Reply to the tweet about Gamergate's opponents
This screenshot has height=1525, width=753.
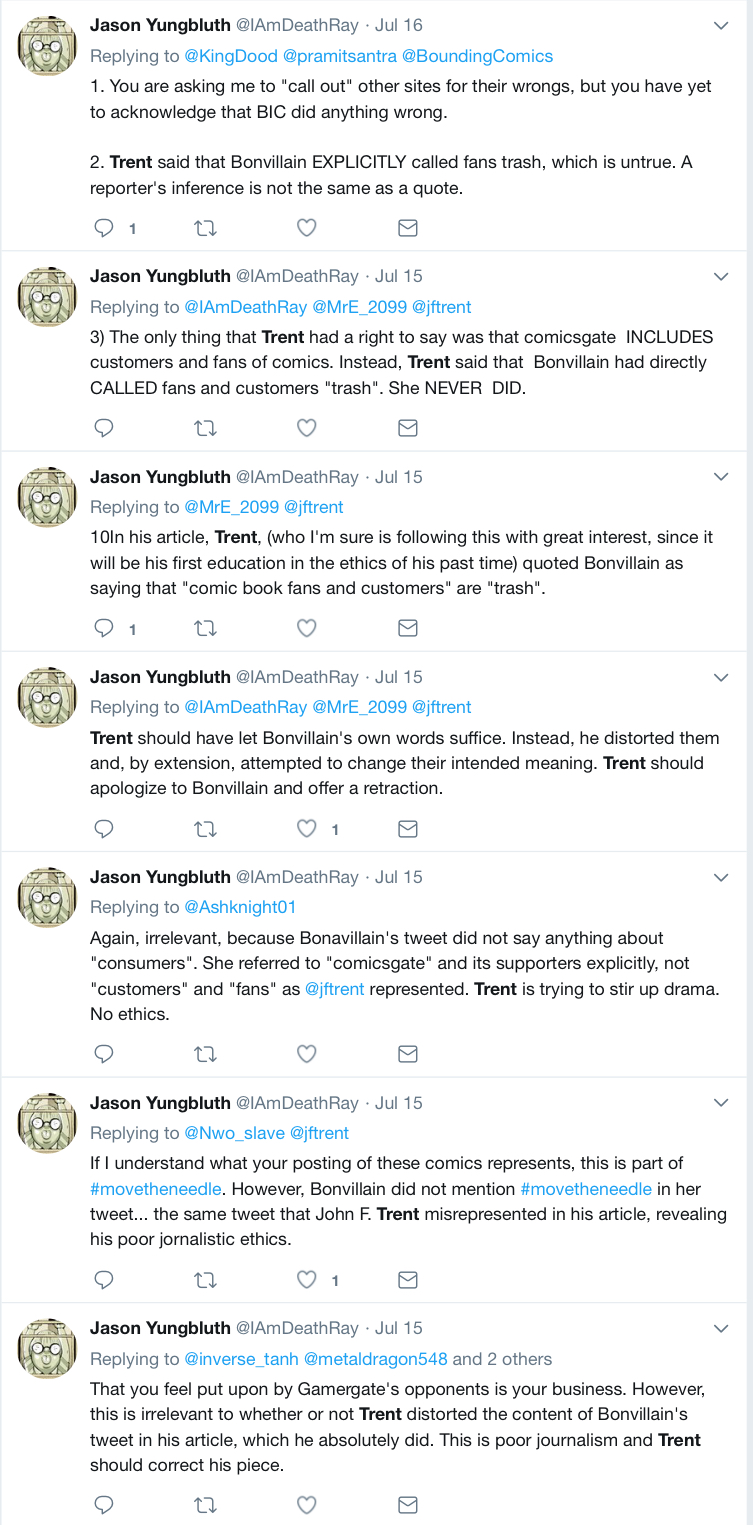(x=104, y=1504)
